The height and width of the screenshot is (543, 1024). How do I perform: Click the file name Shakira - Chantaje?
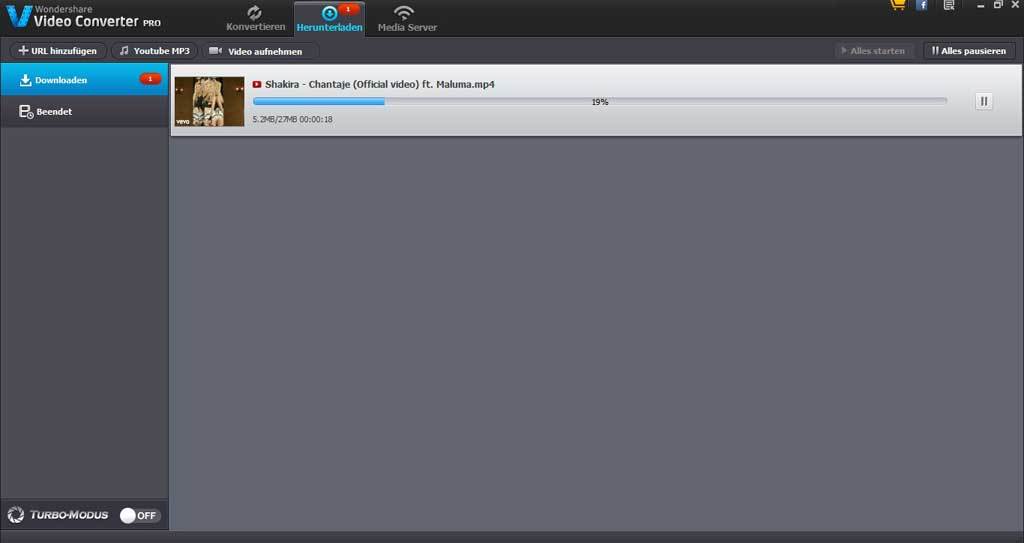pos(379,84)
